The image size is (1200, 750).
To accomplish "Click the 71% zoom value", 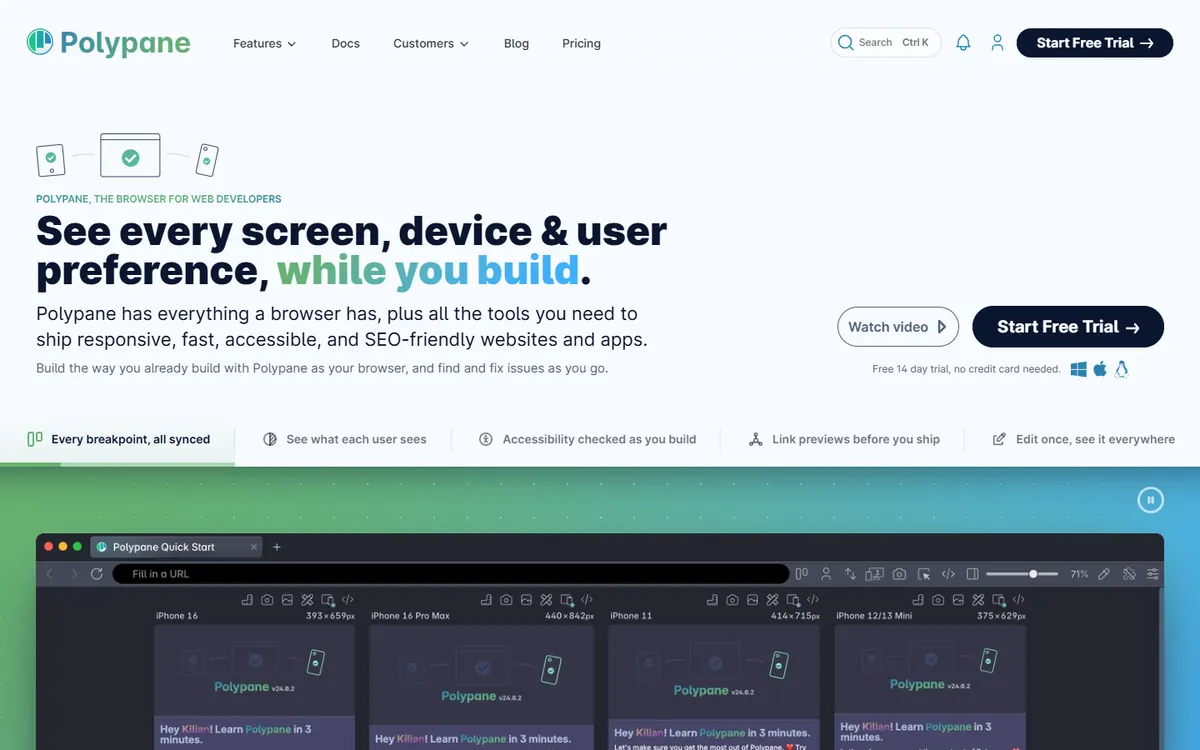I will click(x=1079, y=574).
